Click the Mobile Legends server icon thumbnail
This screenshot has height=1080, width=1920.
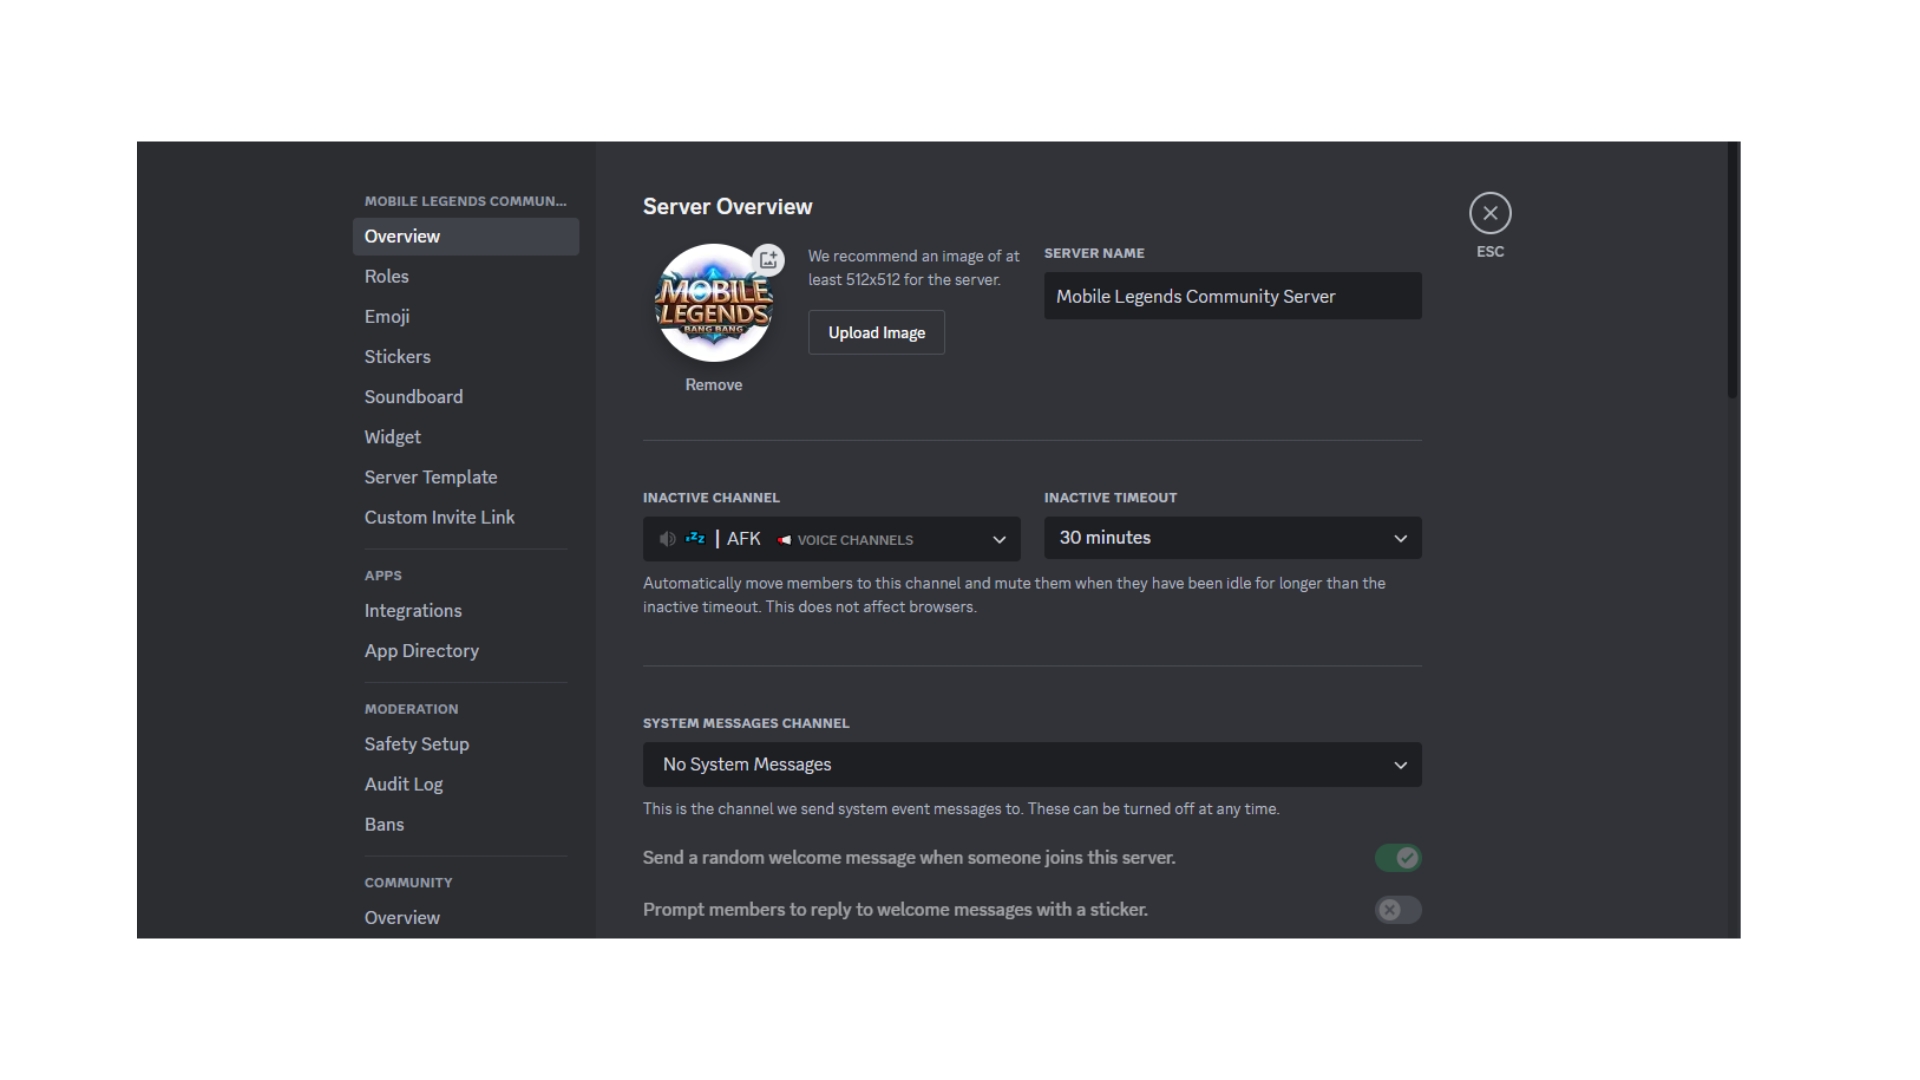tap(713, 304)
